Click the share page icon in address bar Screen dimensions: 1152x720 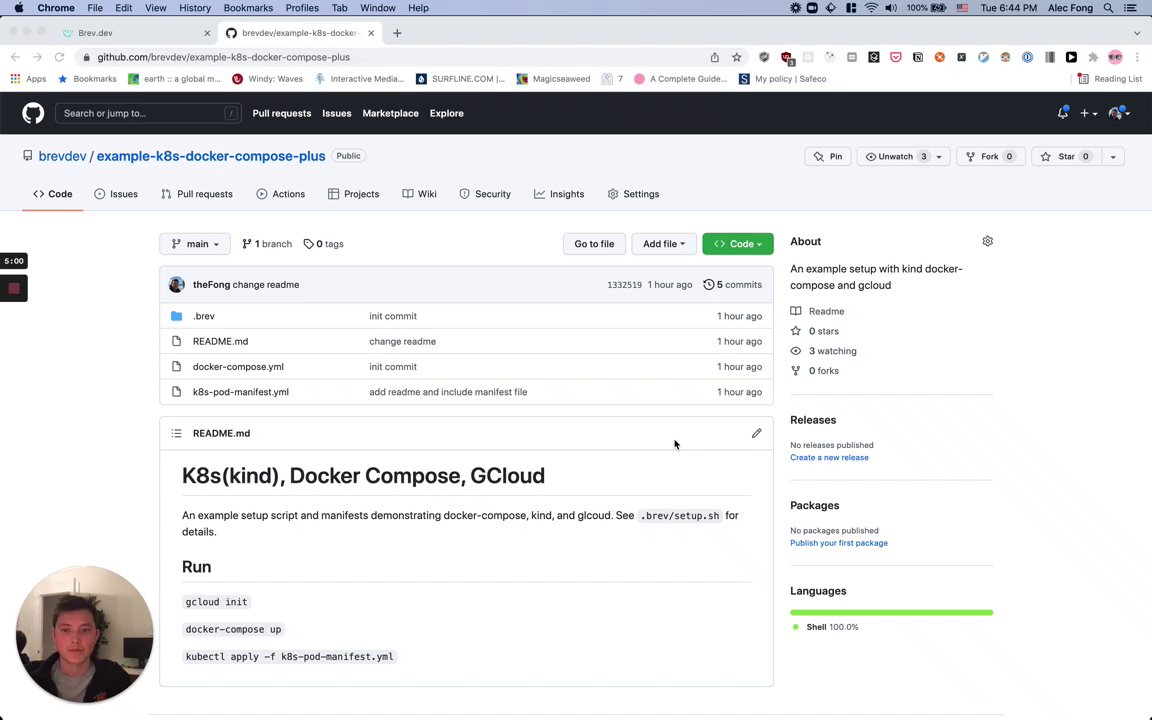click(714, 57)
